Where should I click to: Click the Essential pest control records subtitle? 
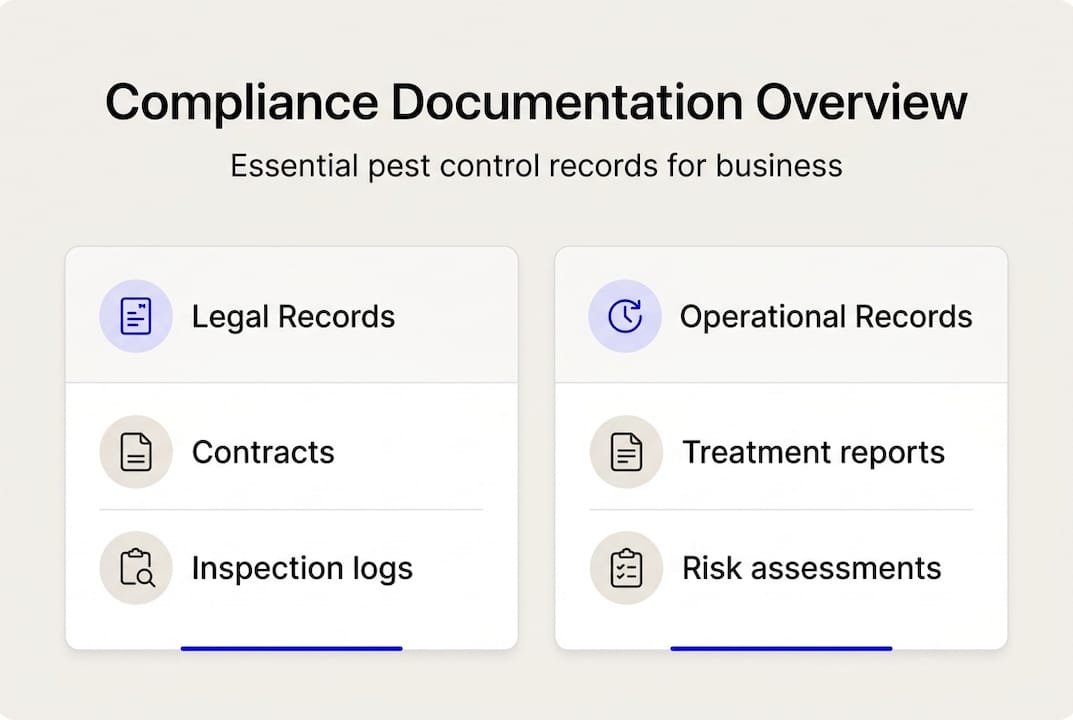click(536, 165)
